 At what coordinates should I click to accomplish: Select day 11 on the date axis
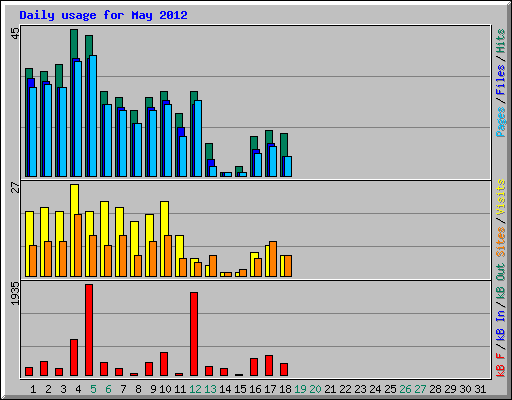point(180,389)
